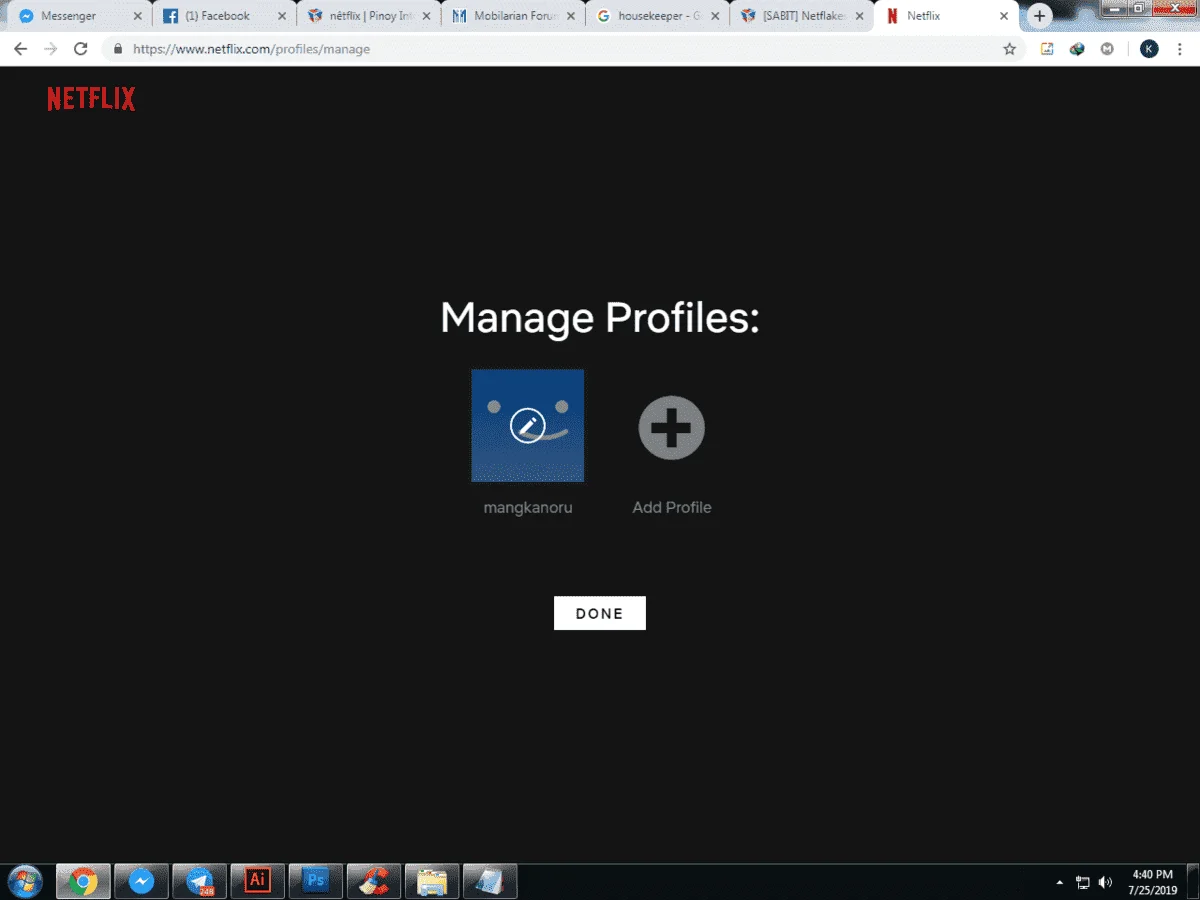Click the image-frame extension icon in the Chrome toolbar
The height and width of the screenshot is (900, 1200).
(x=1047, y=49)
